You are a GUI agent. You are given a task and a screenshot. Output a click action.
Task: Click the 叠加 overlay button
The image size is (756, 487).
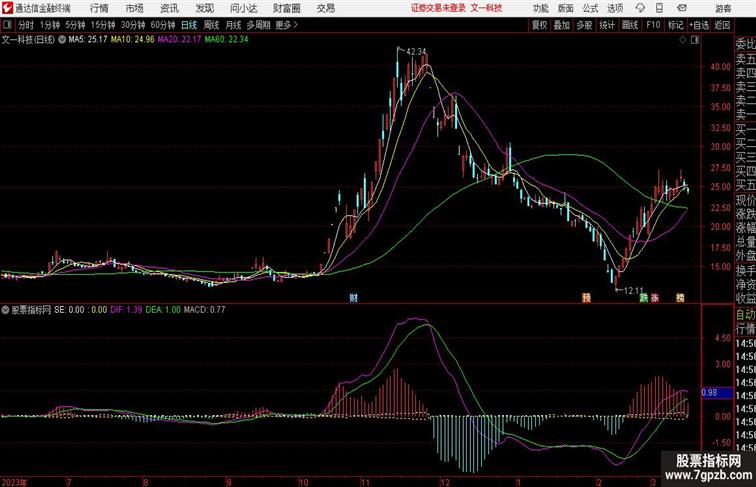point(562,25)
